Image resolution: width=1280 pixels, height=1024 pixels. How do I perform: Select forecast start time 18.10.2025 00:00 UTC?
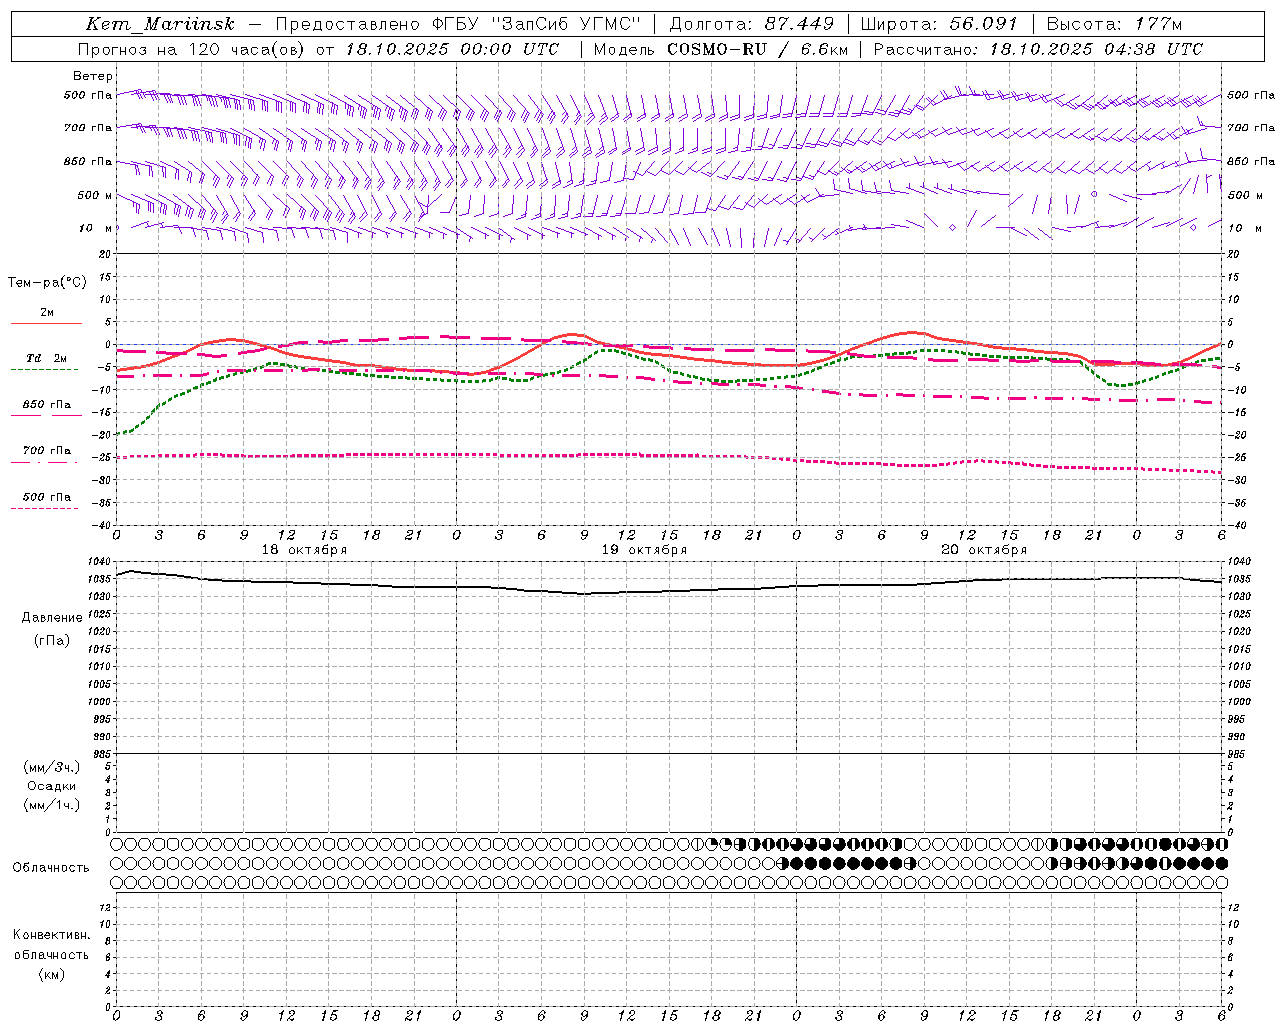tap(453, 49)
